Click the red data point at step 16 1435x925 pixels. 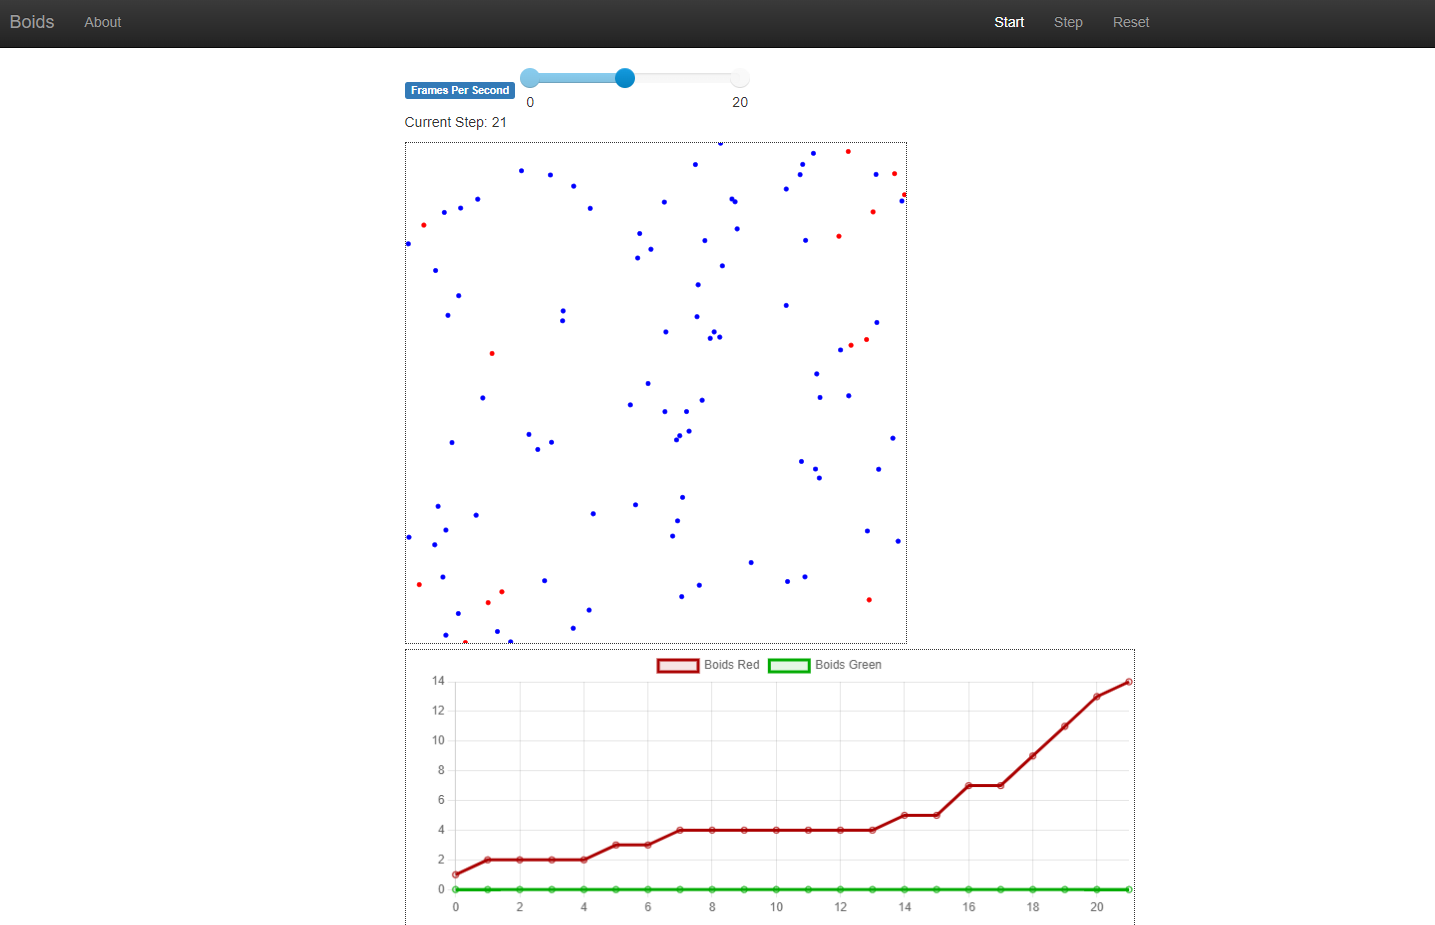pos(969,786)
